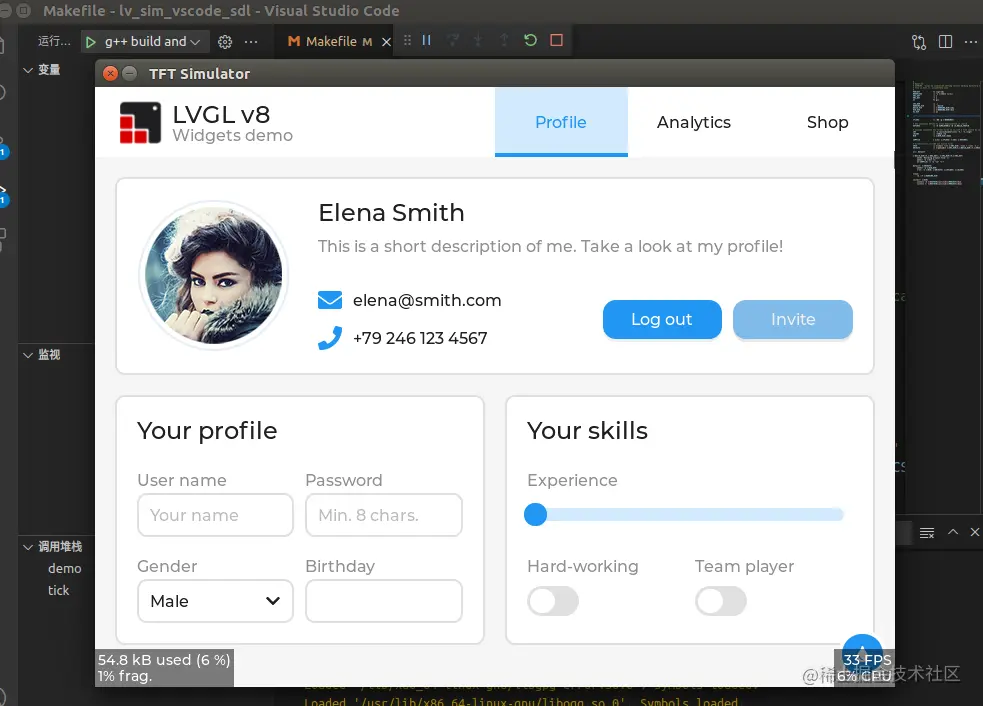Open the launch configurations settings gear
The image size is (983, 706).
point(226,42)
